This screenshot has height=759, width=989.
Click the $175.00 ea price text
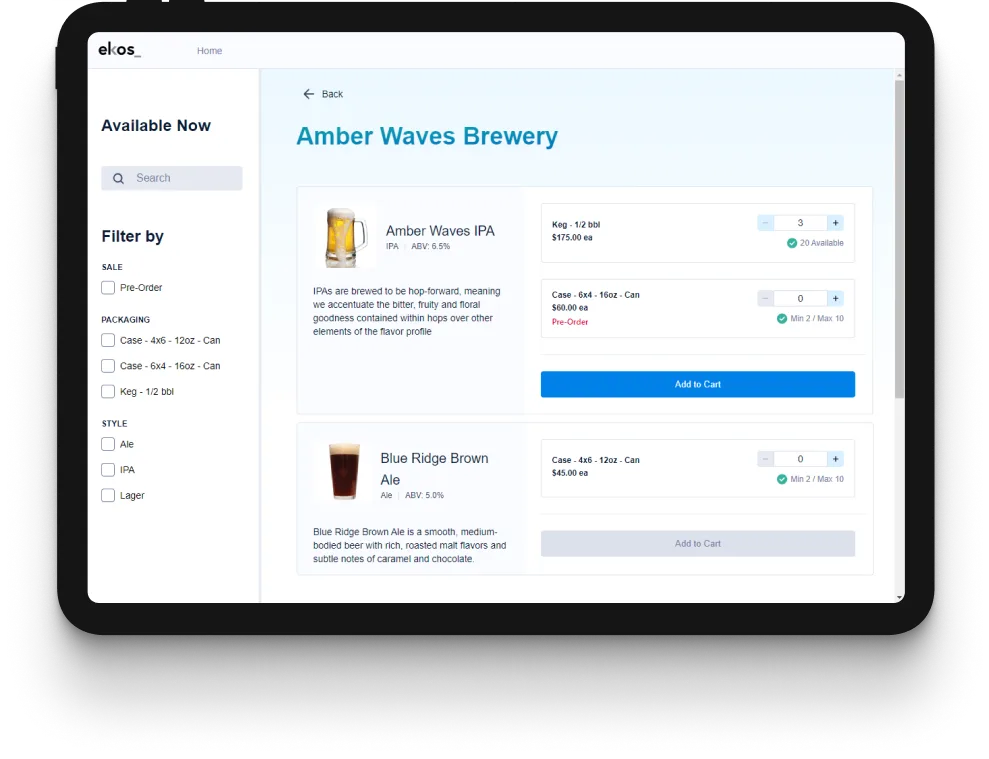pos(572,238)
